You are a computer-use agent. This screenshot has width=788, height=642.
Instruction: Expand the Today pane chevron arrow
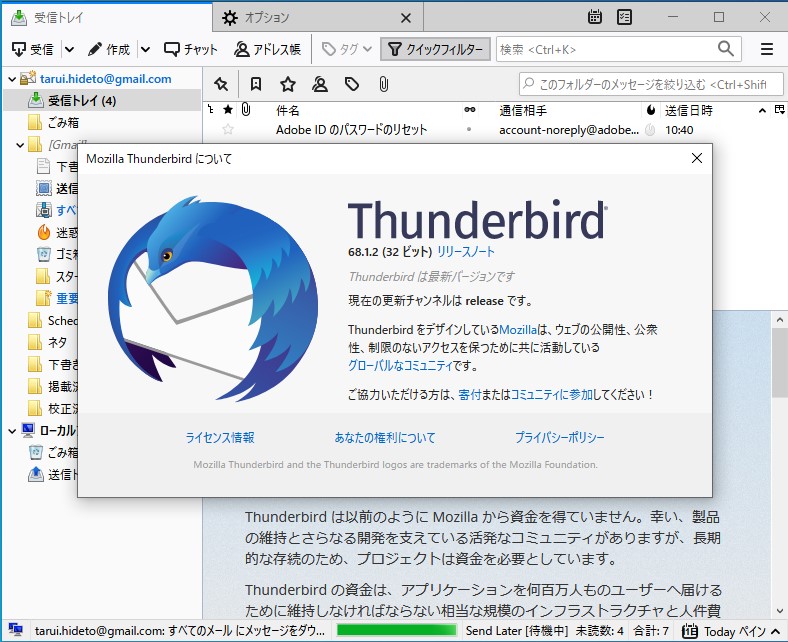point(775,631)
